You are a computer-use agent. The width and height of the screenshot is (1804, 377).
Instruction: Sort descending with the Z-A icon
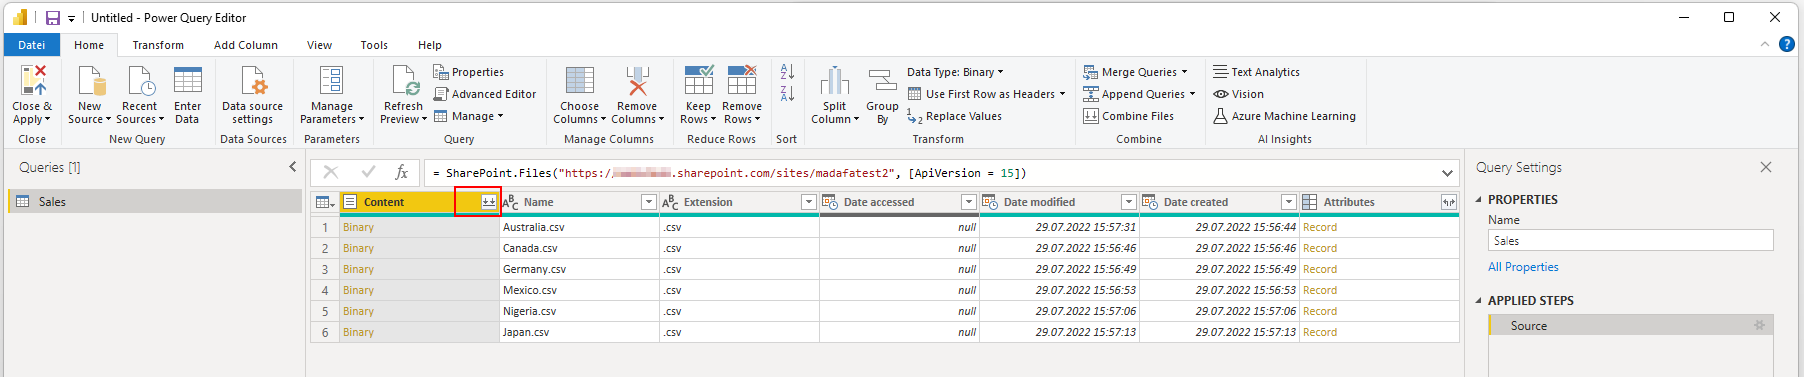coord(787,94)
